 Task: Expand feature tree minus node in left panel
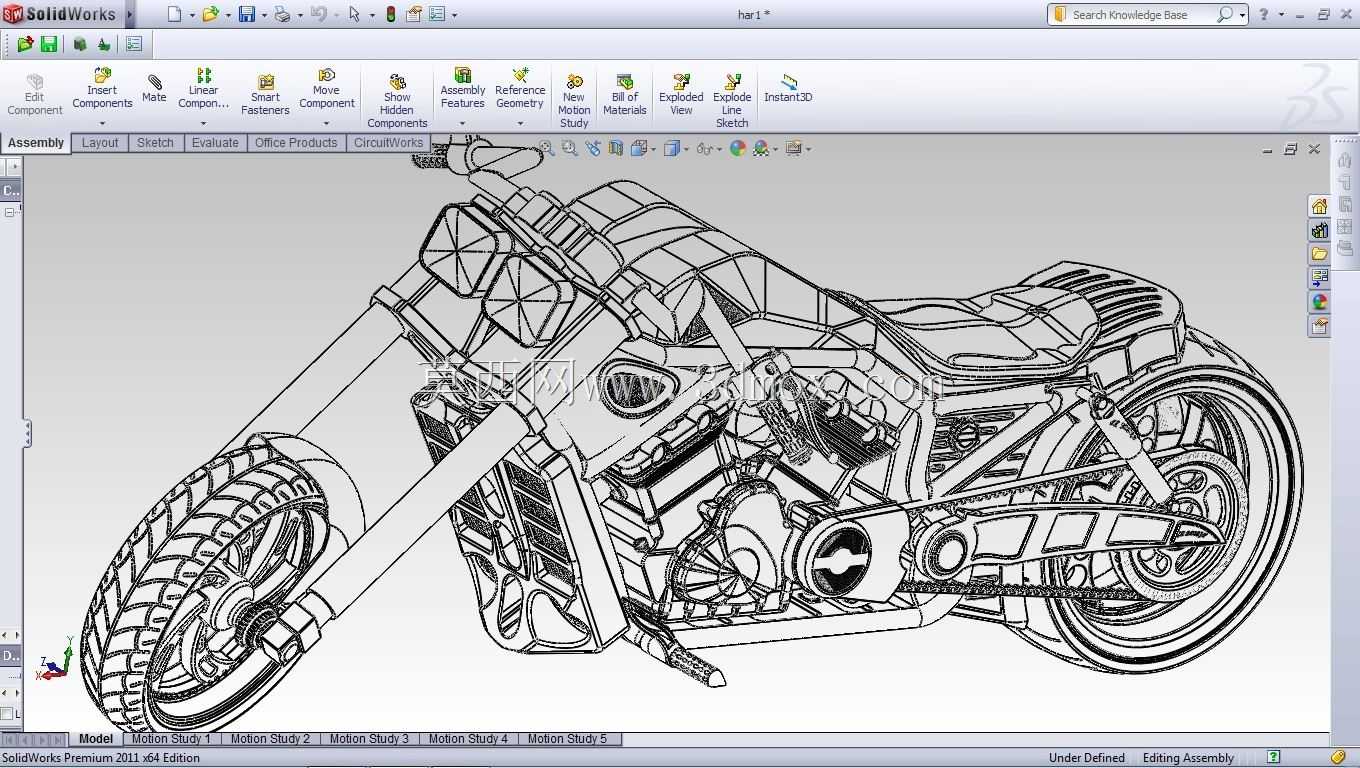pos(9,212)
